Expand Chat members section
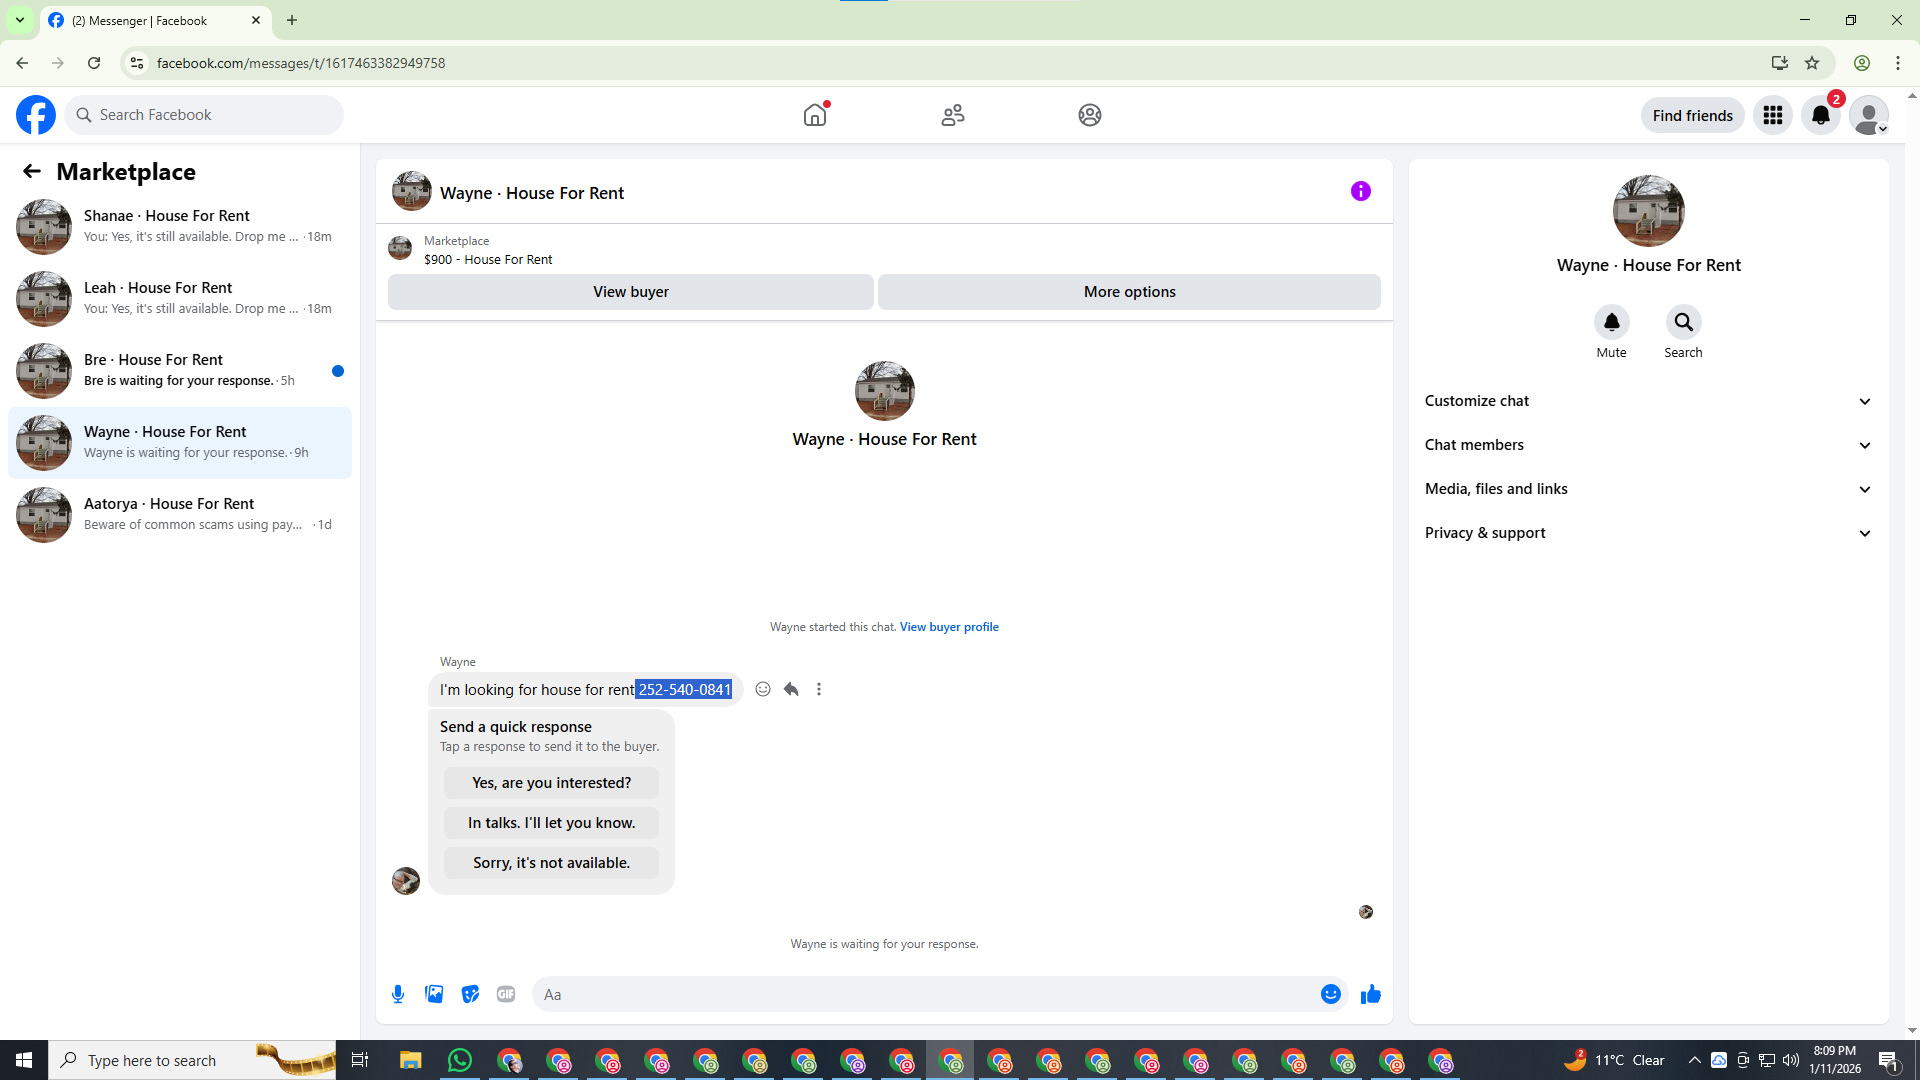The height and width of the screenshot is (1080, 1920). 1648,445
